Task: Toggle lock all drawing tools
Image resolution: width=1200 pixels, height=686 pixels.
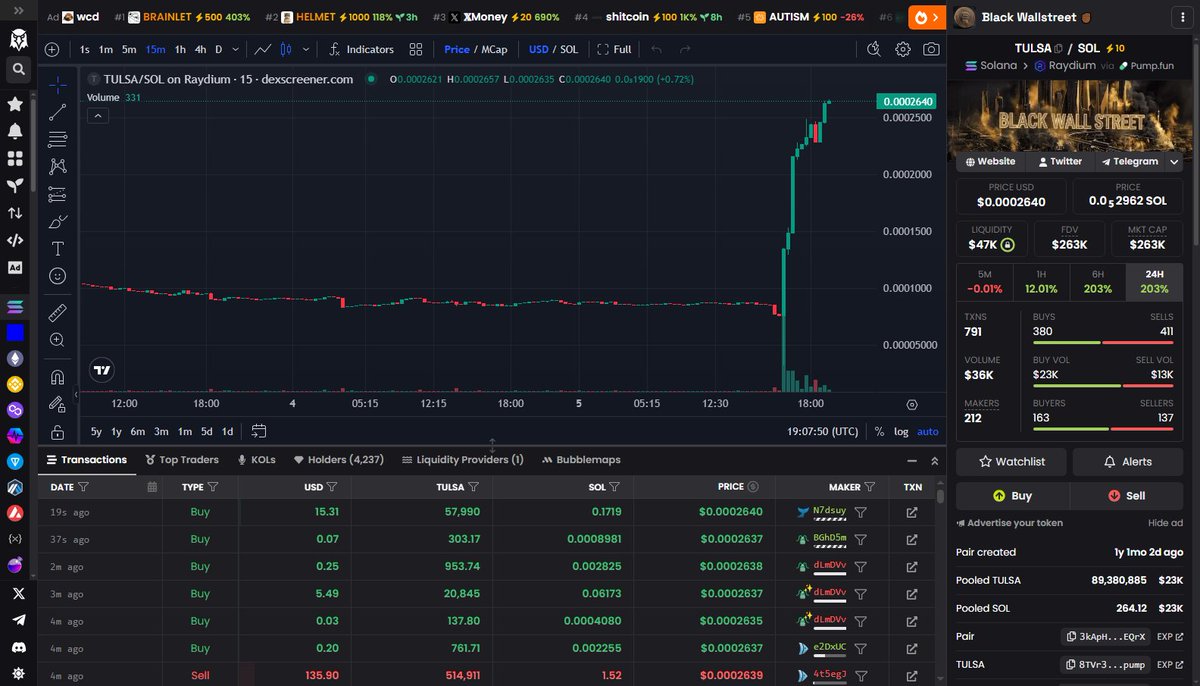Action: pyautogui.click(x=58, y=432)
